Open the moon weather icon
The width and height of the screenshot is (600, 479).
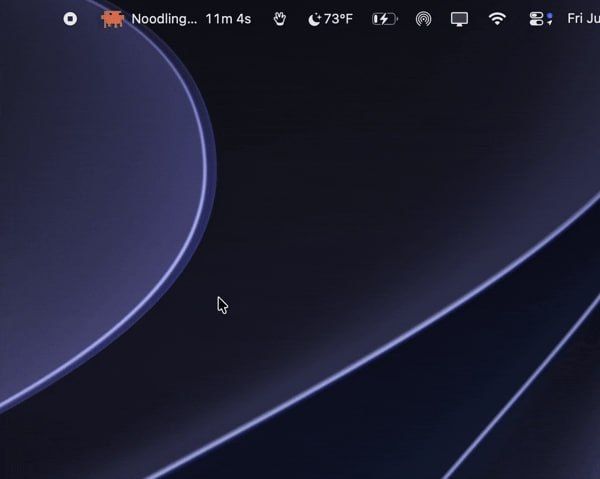click(x=314, y=19)
